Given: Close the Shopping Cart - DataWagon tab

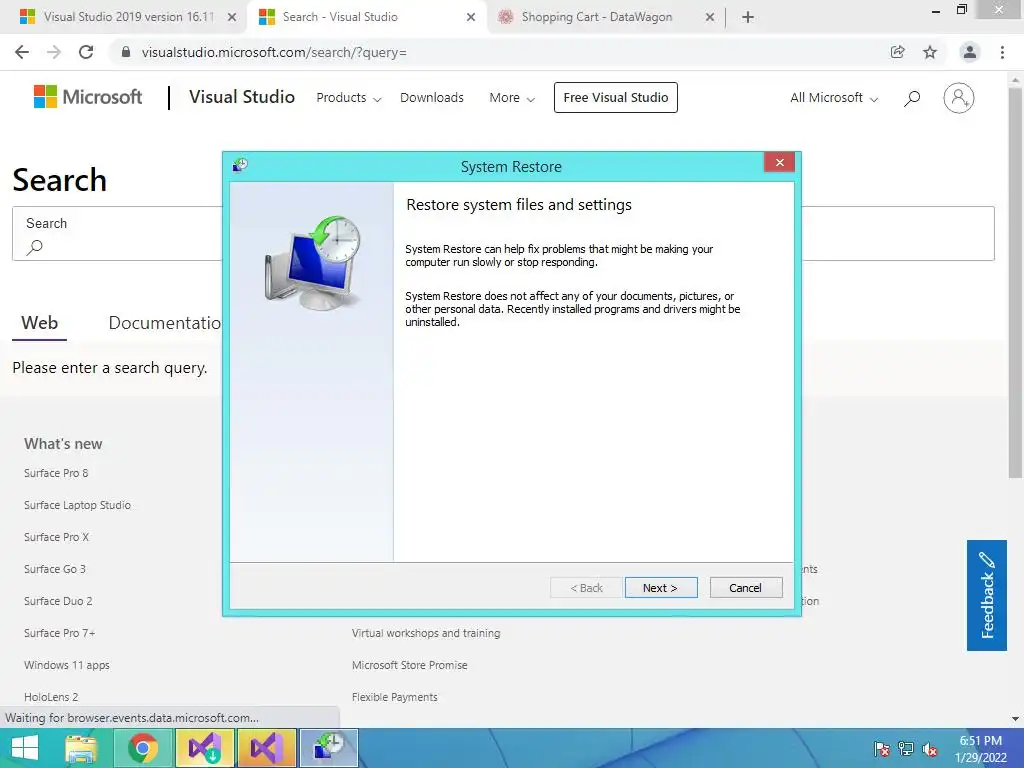Looking at the screenshot, I should pos(710,17).
